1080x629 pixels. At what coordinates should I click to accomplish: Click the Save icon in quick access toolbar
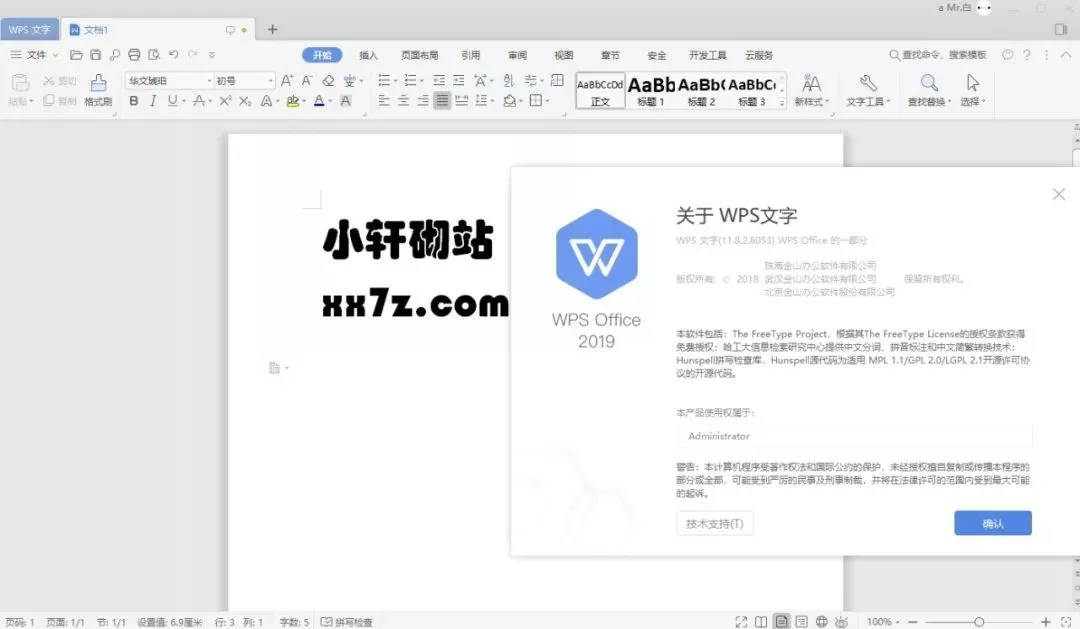tap(96, 55)
